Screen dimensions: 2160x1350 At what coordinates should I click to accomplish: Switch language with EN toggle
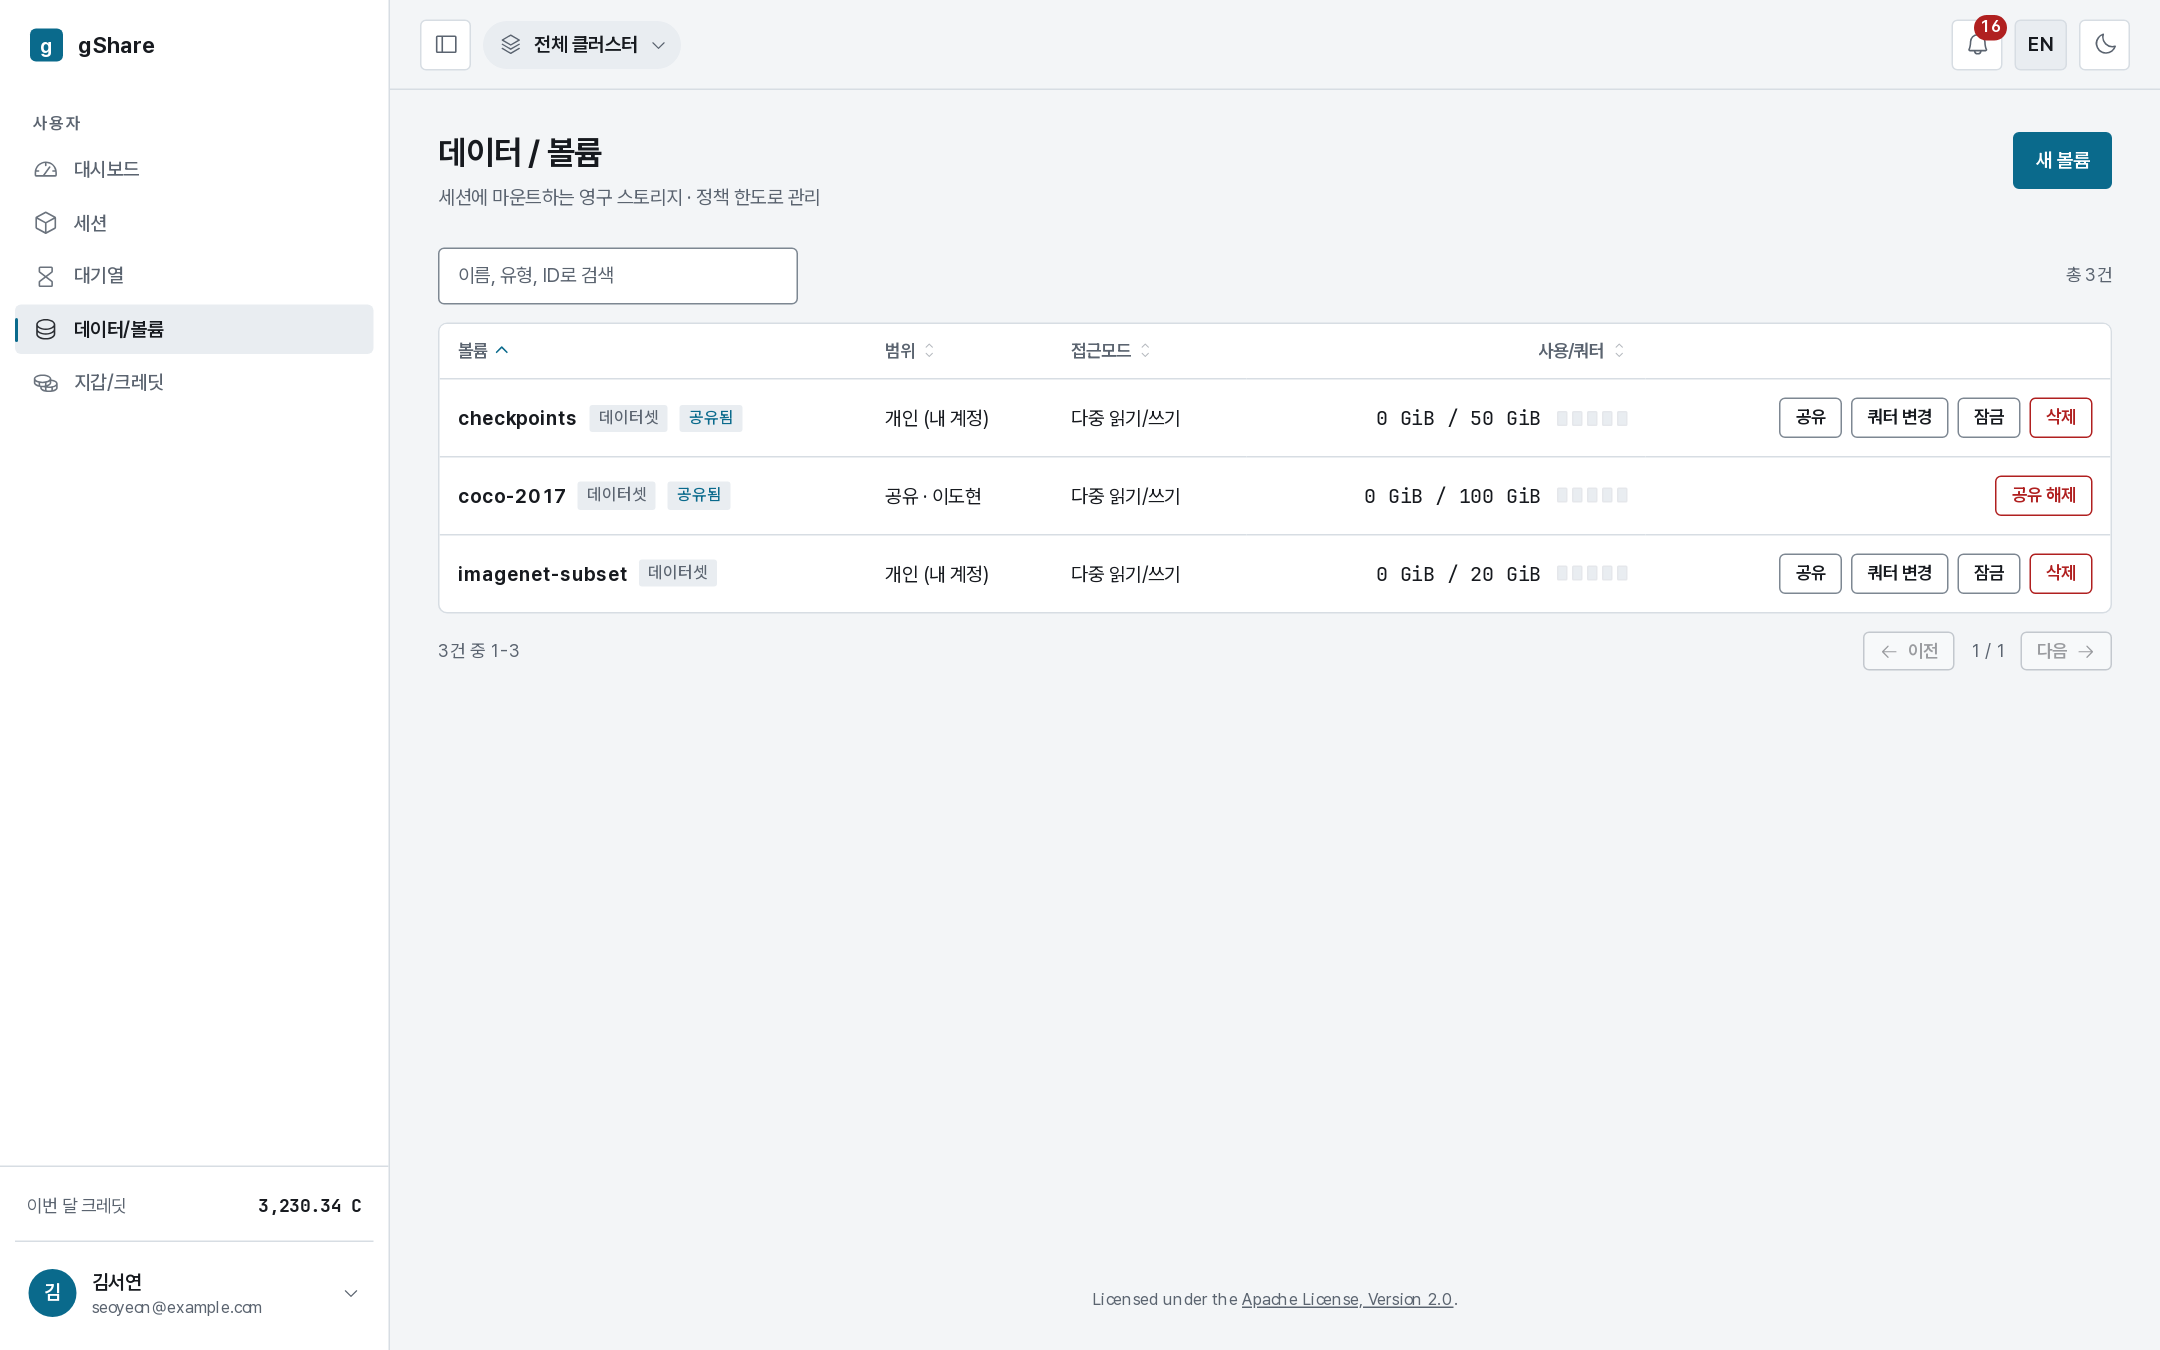(x=2040, y=45)
